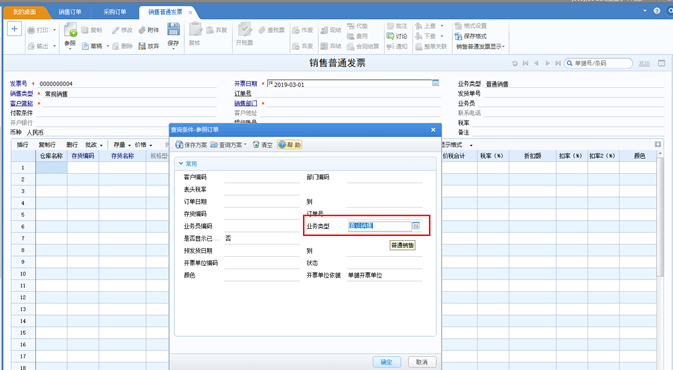
Task: Click 保存方案 in the query dialog
Action: (191, 145)
